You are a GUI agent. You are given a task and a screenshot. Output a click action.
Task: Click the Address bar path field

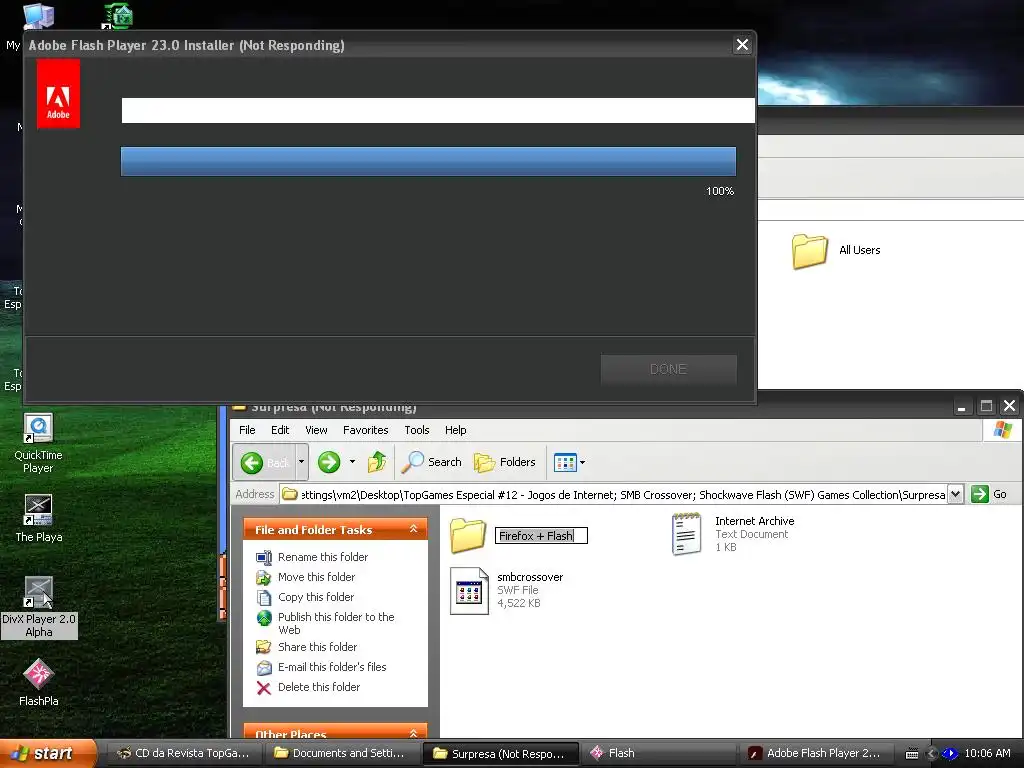(x=613, y=494)
